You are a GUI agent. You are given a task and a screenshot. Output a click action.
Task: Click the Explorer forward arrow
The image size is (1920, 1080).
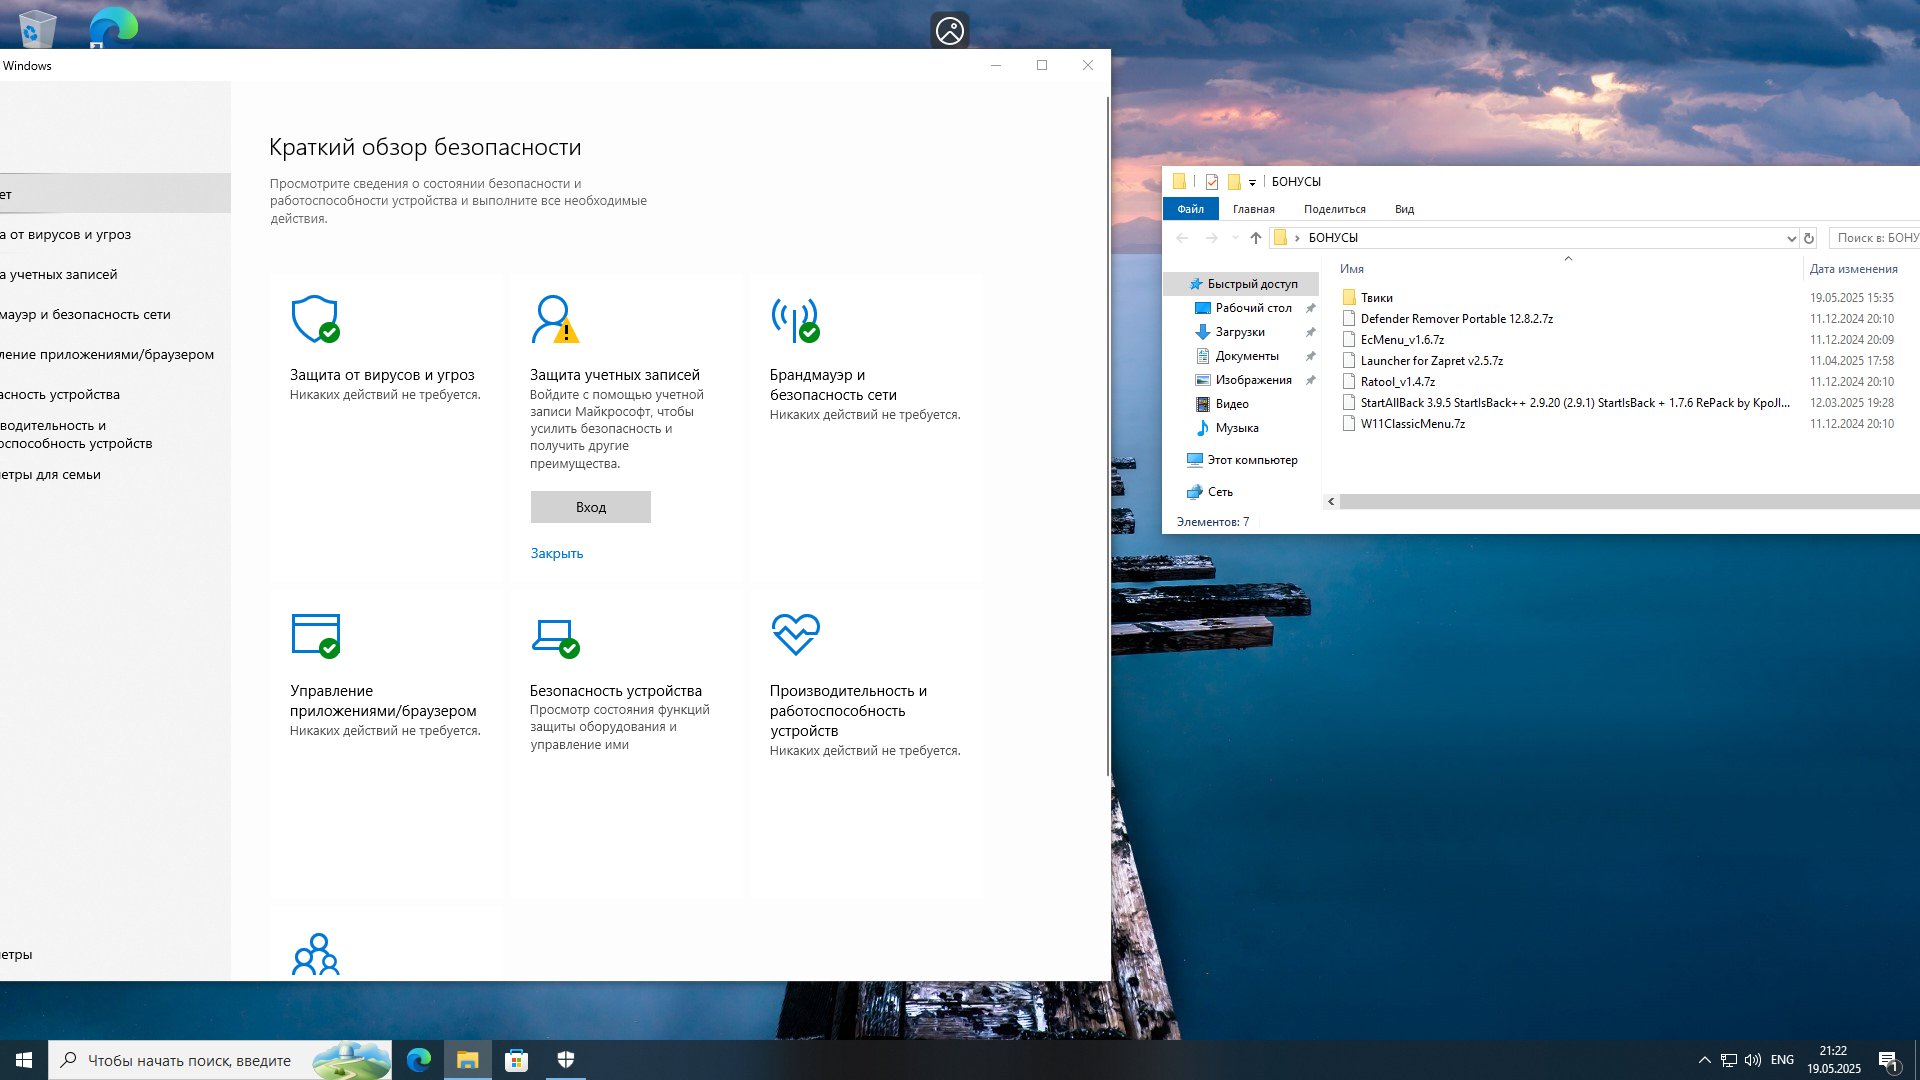[x=1211, y=238]
